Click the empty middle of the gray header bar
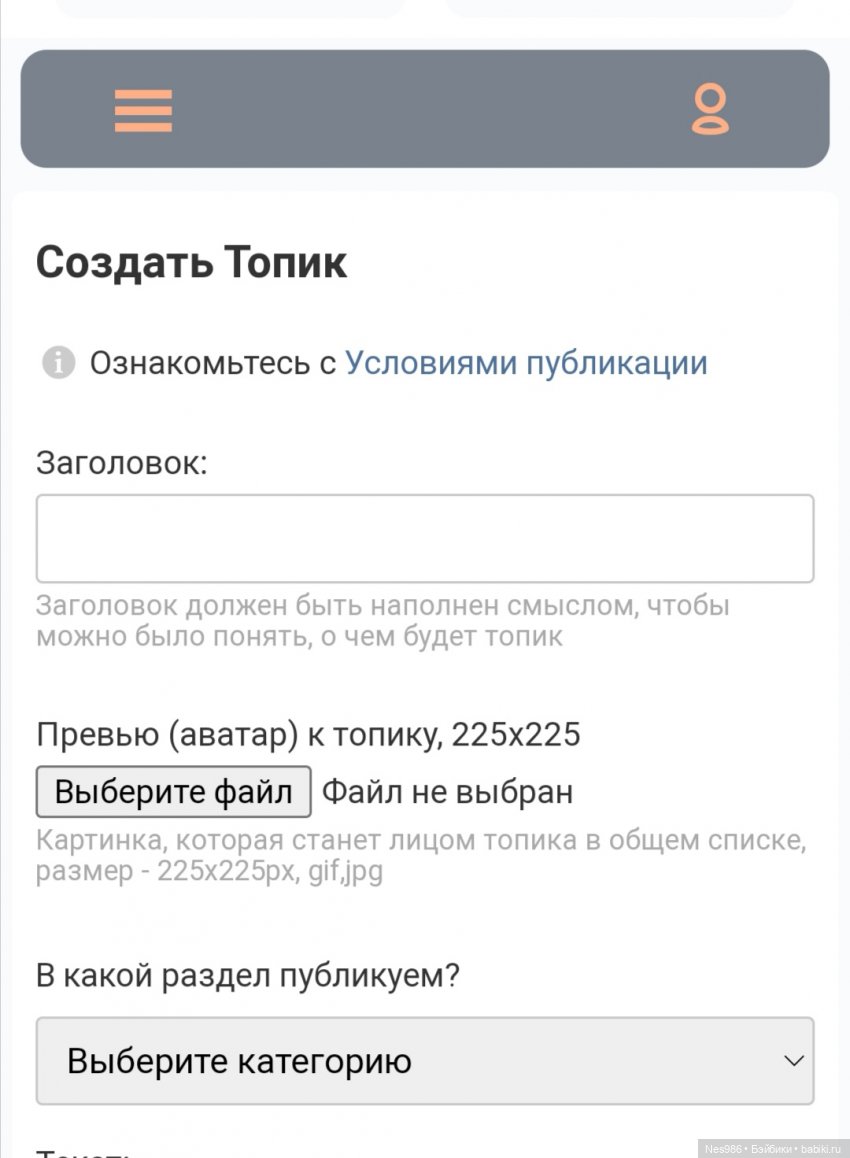The height and width of the screenshot is (1158, 850). tap(425, 110)
